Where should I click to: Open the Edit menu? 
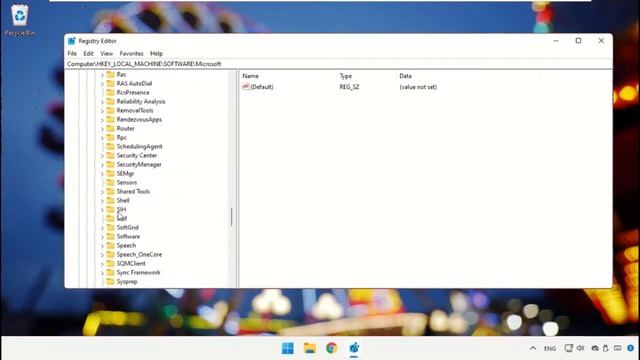point(89,53)
